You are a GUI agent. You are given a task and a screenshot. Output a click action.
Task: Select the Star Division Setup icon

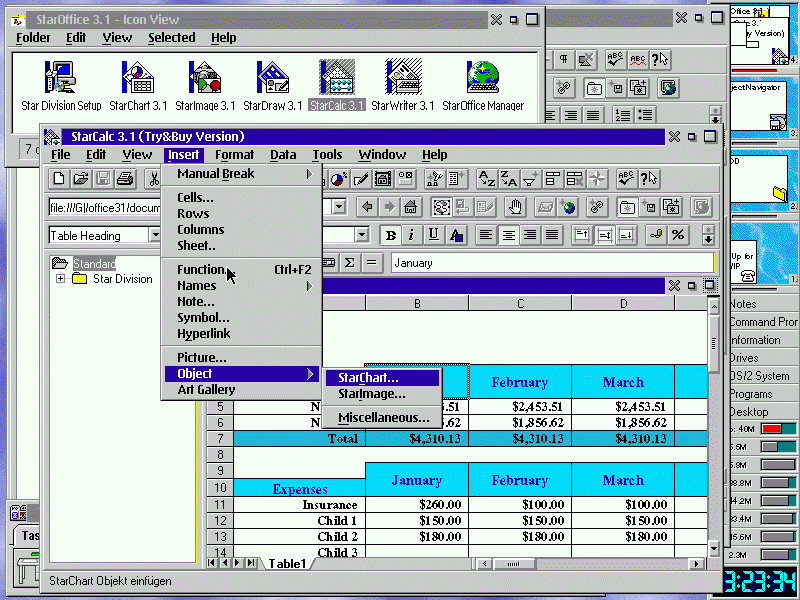click(61, 86)
